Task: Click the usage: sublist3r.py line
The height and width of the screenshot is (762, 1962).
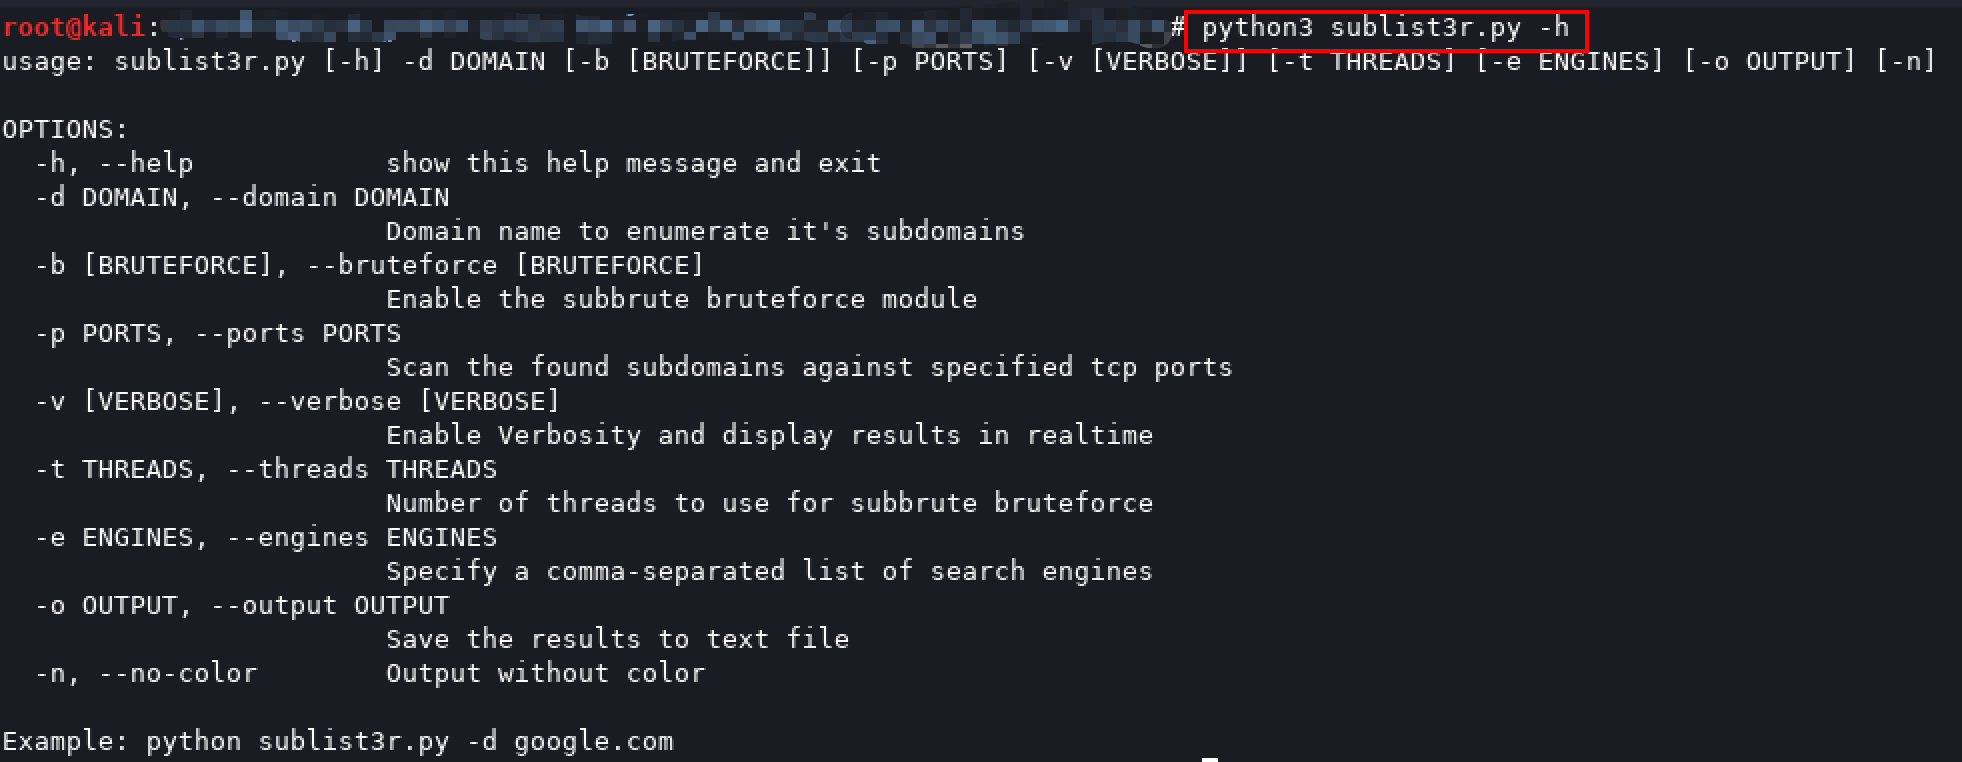Action: point(968,62)
